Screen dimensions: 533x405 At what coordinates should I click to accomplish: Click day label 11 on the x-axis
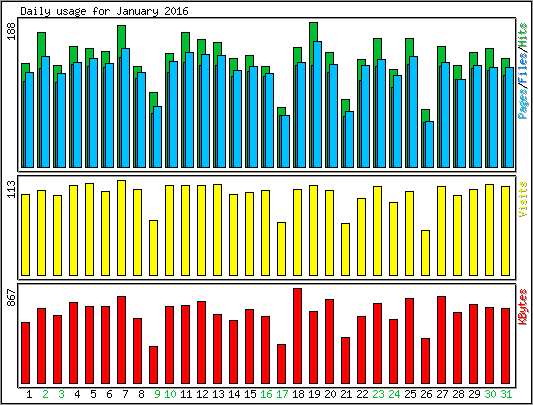pos(186,394)
